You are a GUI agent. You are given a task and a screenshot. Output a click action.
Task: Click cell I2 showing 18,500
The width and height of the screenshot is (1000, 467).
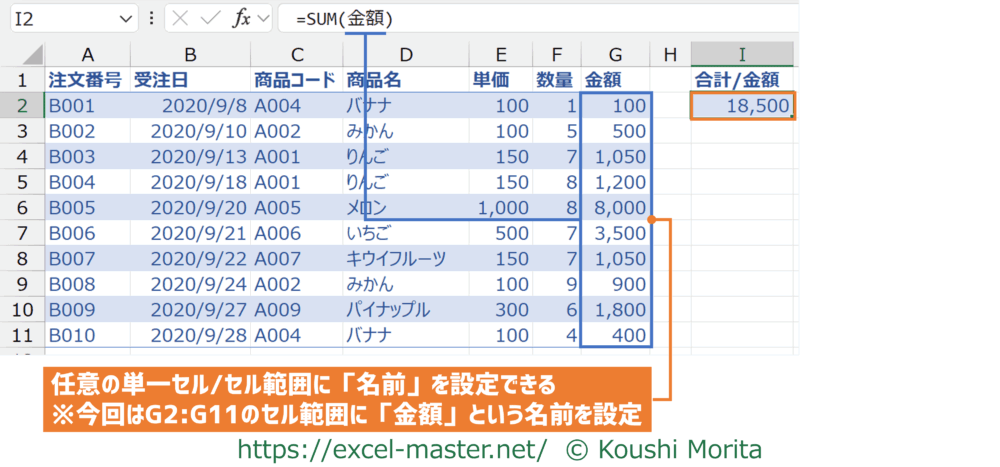pos(741,105)
